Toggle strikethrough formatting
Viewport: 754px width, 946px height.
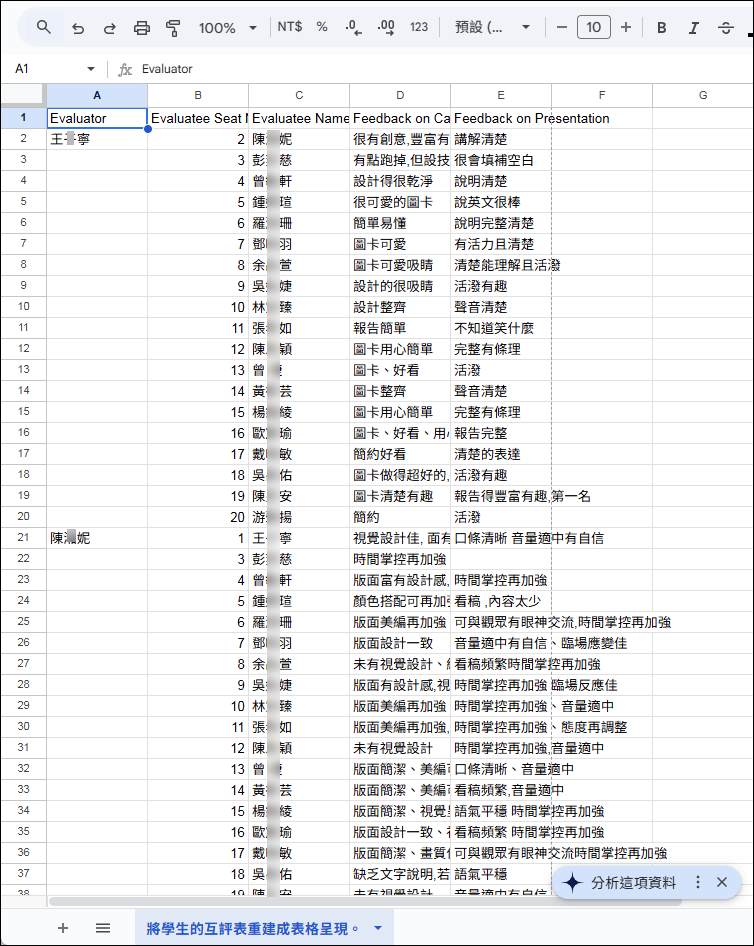pos(726,27)
